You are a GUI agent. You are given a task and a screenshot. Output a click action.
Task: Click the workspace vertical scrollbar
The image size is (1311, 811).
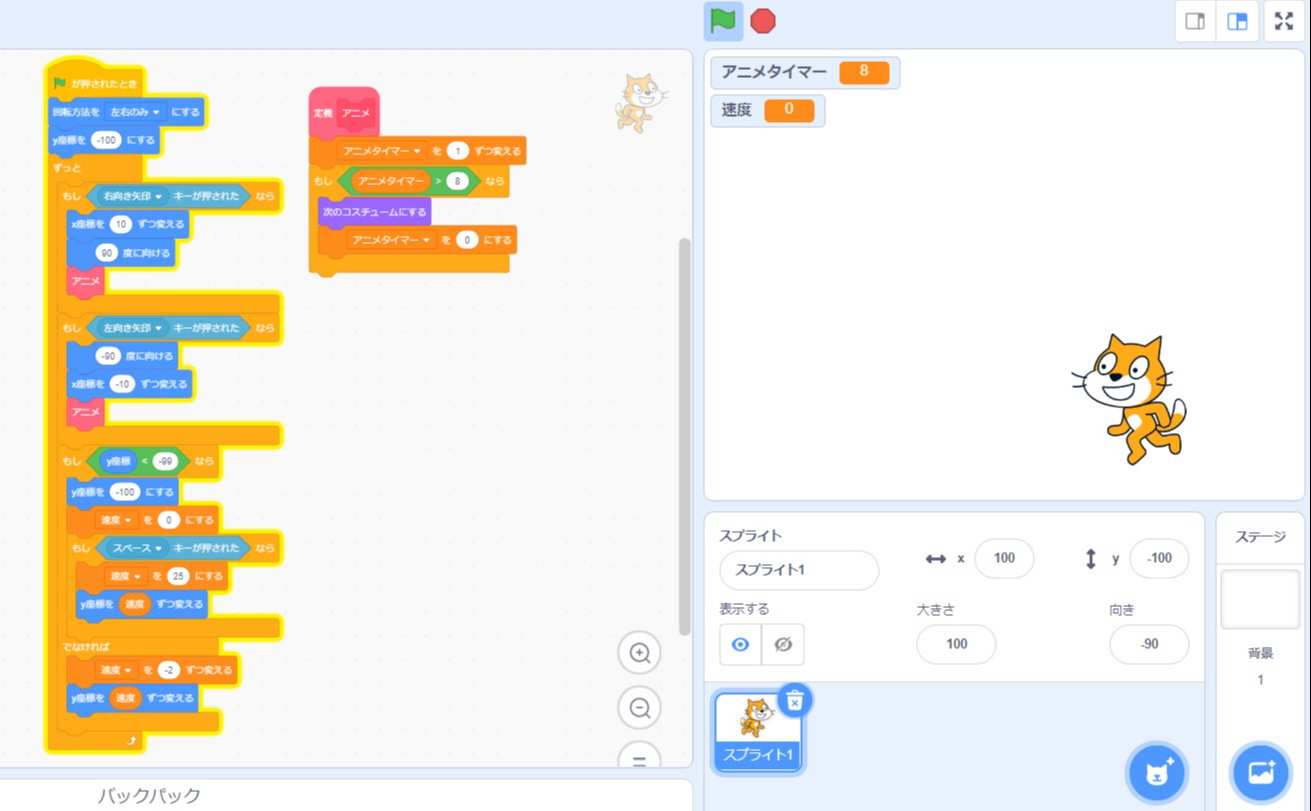click(684, 435)
